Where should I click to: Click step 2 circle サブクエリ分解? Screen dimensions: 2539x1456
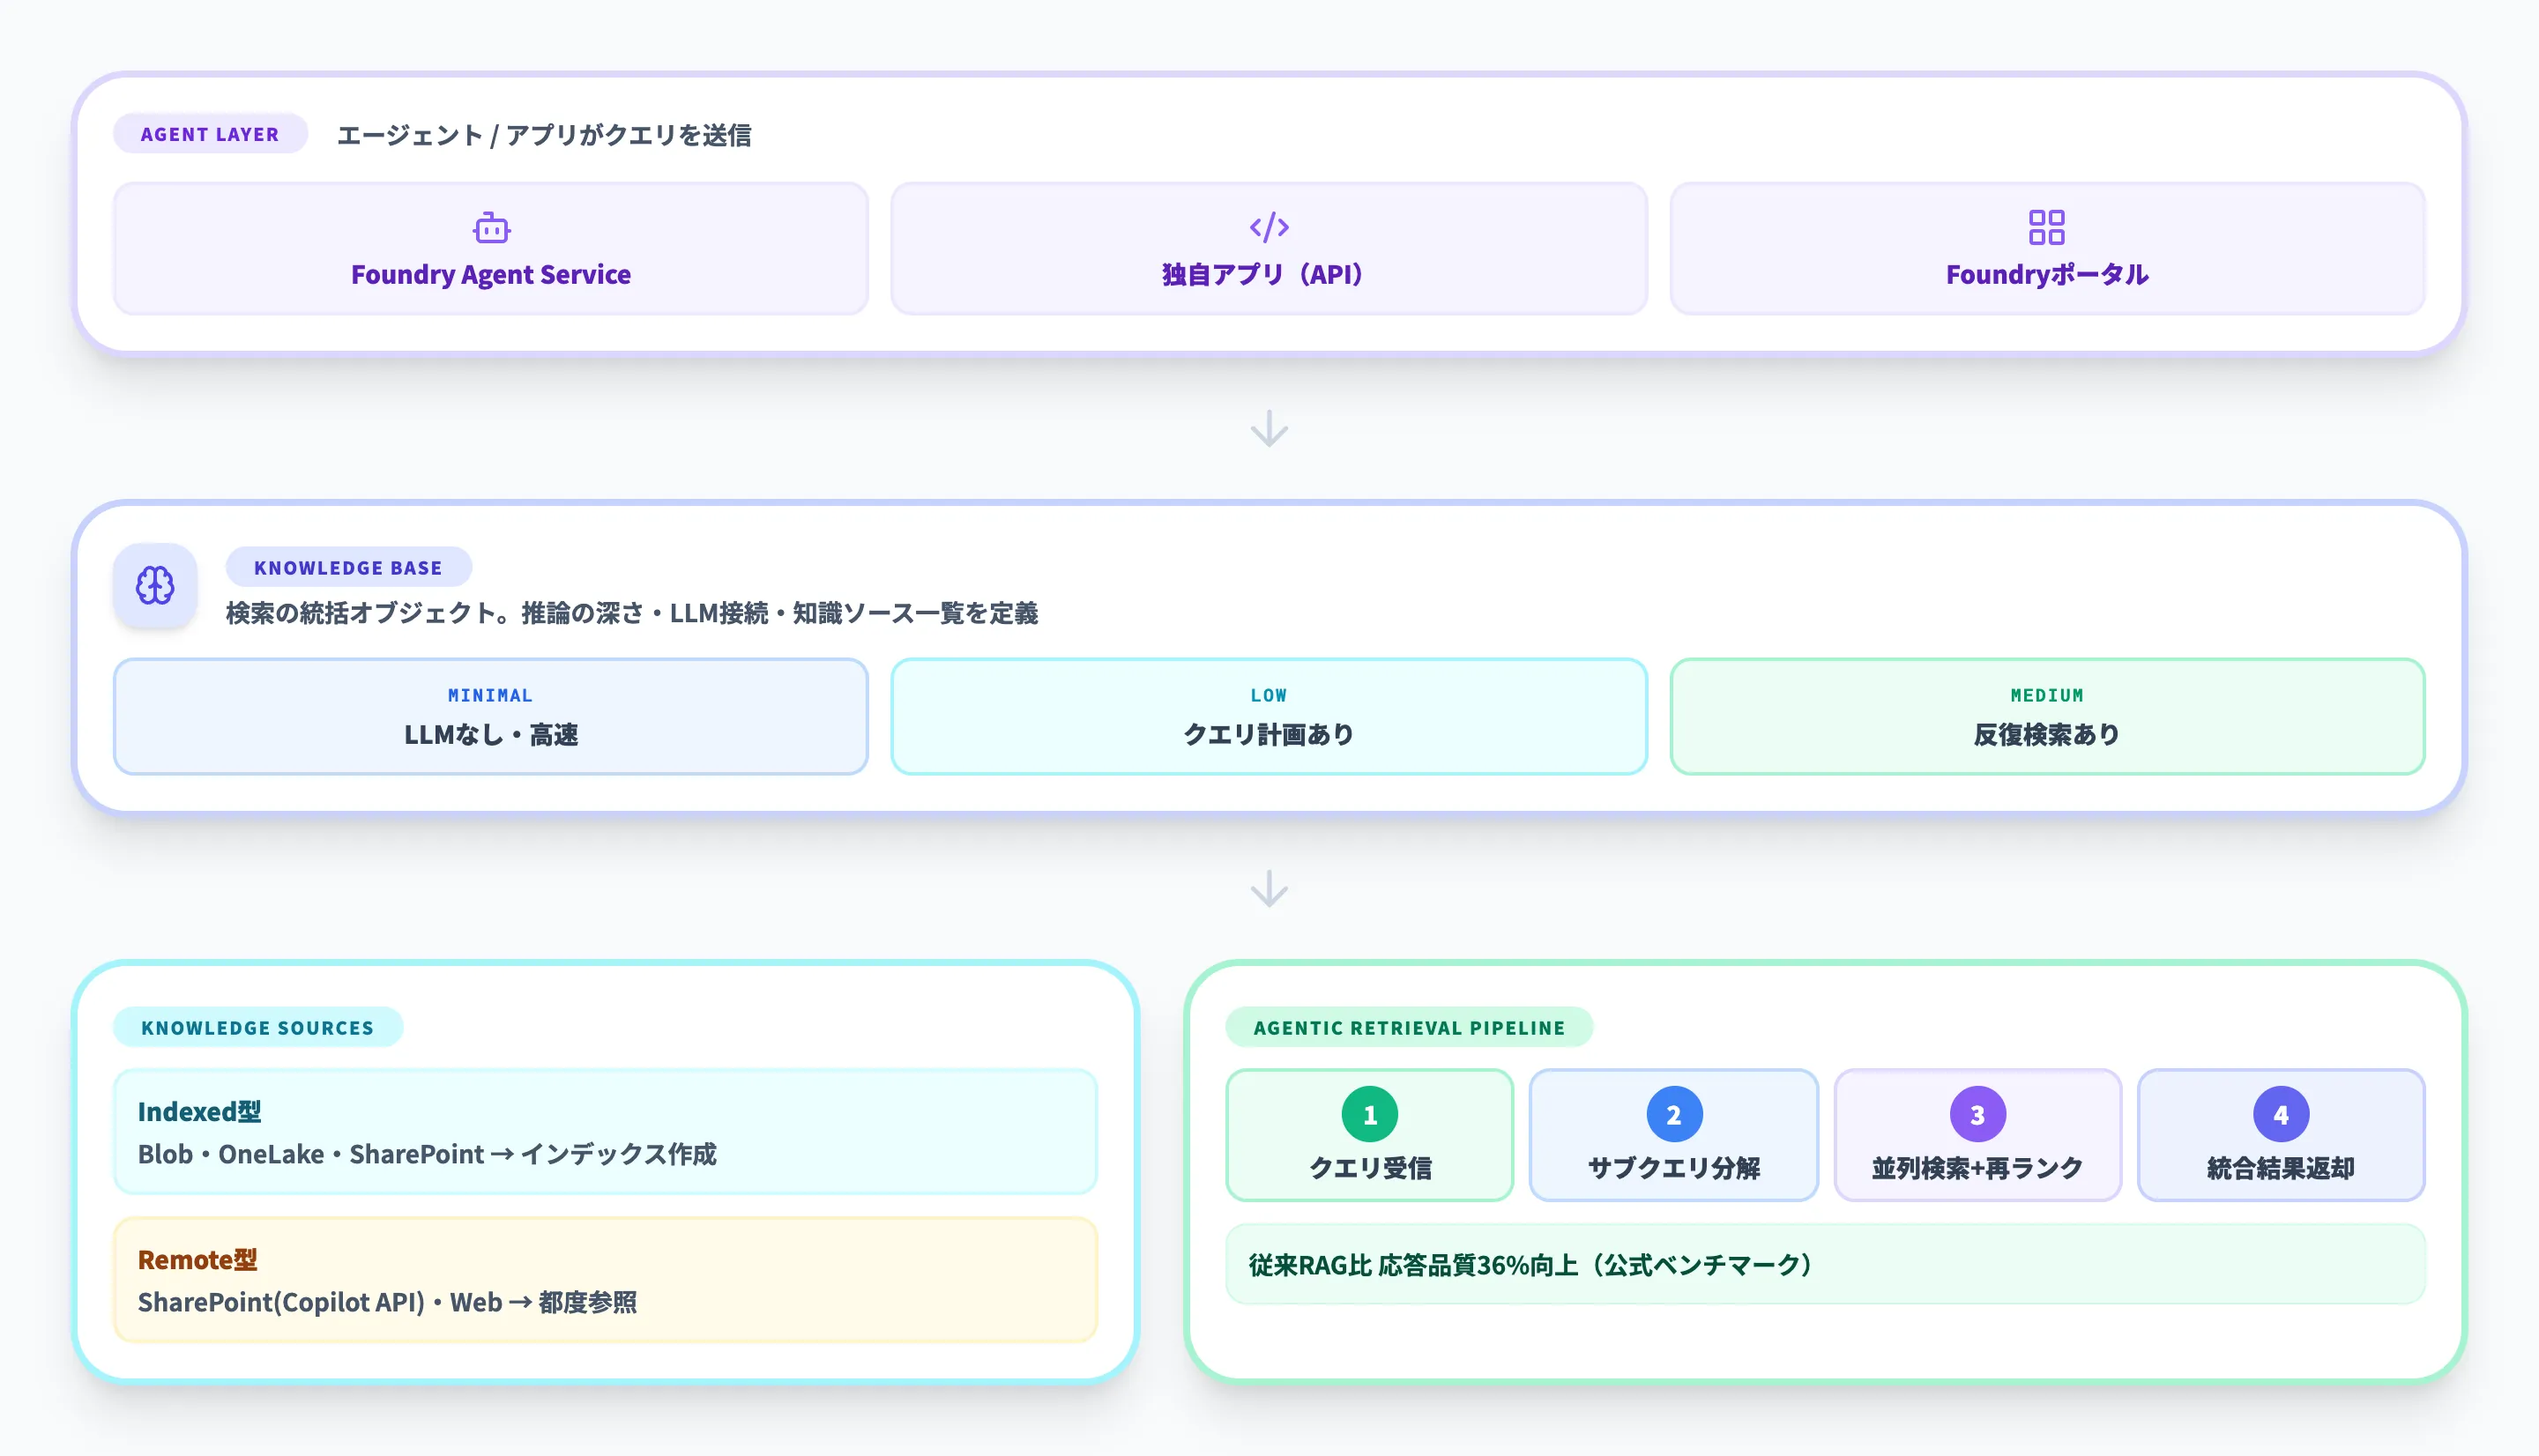coord(1673,1113)
